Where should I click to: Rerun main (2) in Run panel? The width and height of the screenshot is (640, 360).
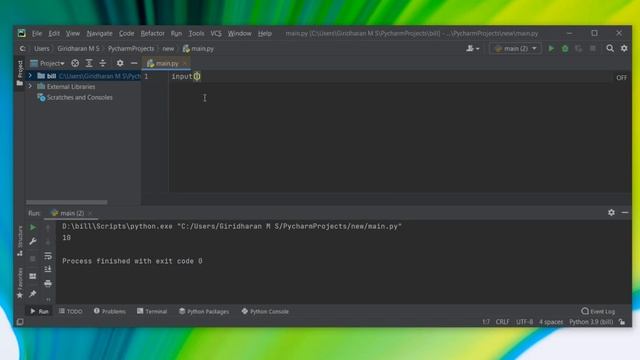click(33, 227)
